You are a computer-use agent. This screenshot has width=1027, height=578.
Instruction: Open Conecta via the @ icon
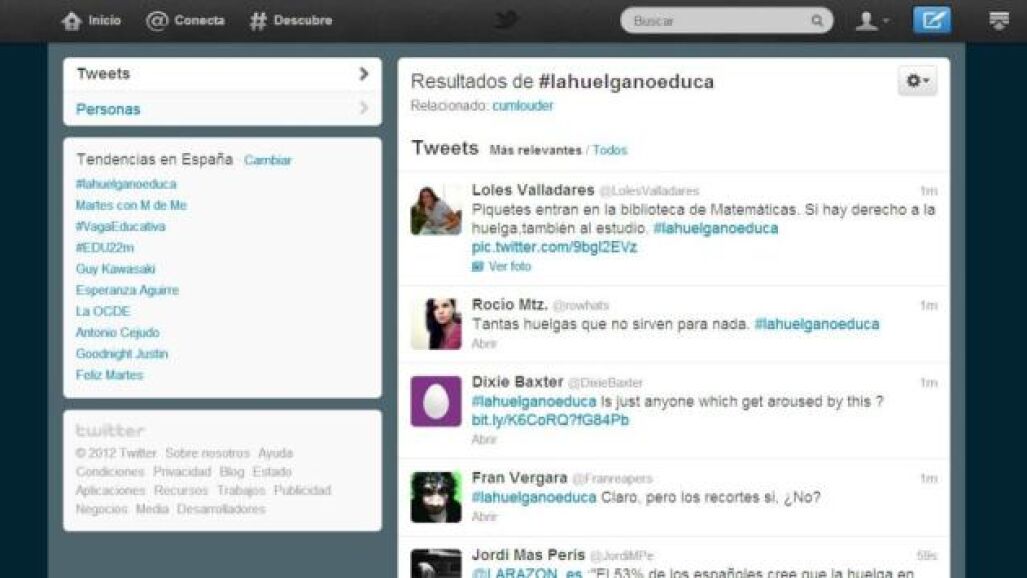click(157, 21)
